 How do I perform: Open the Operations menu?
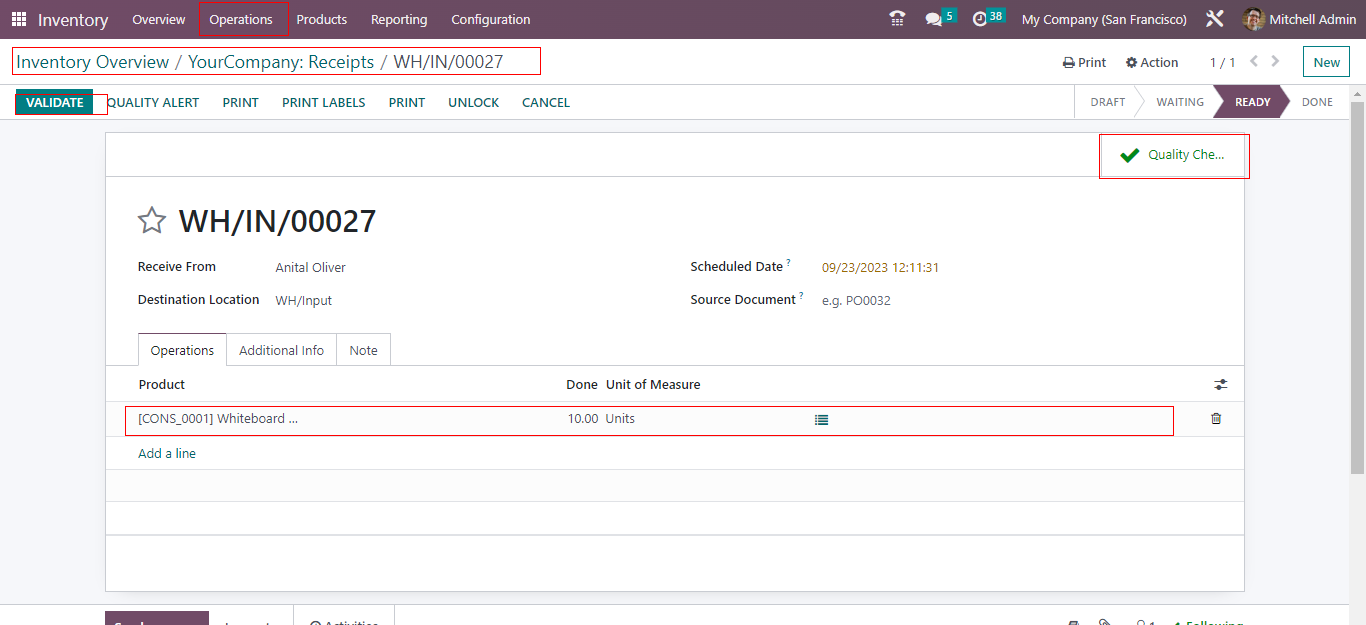(241, 19)
